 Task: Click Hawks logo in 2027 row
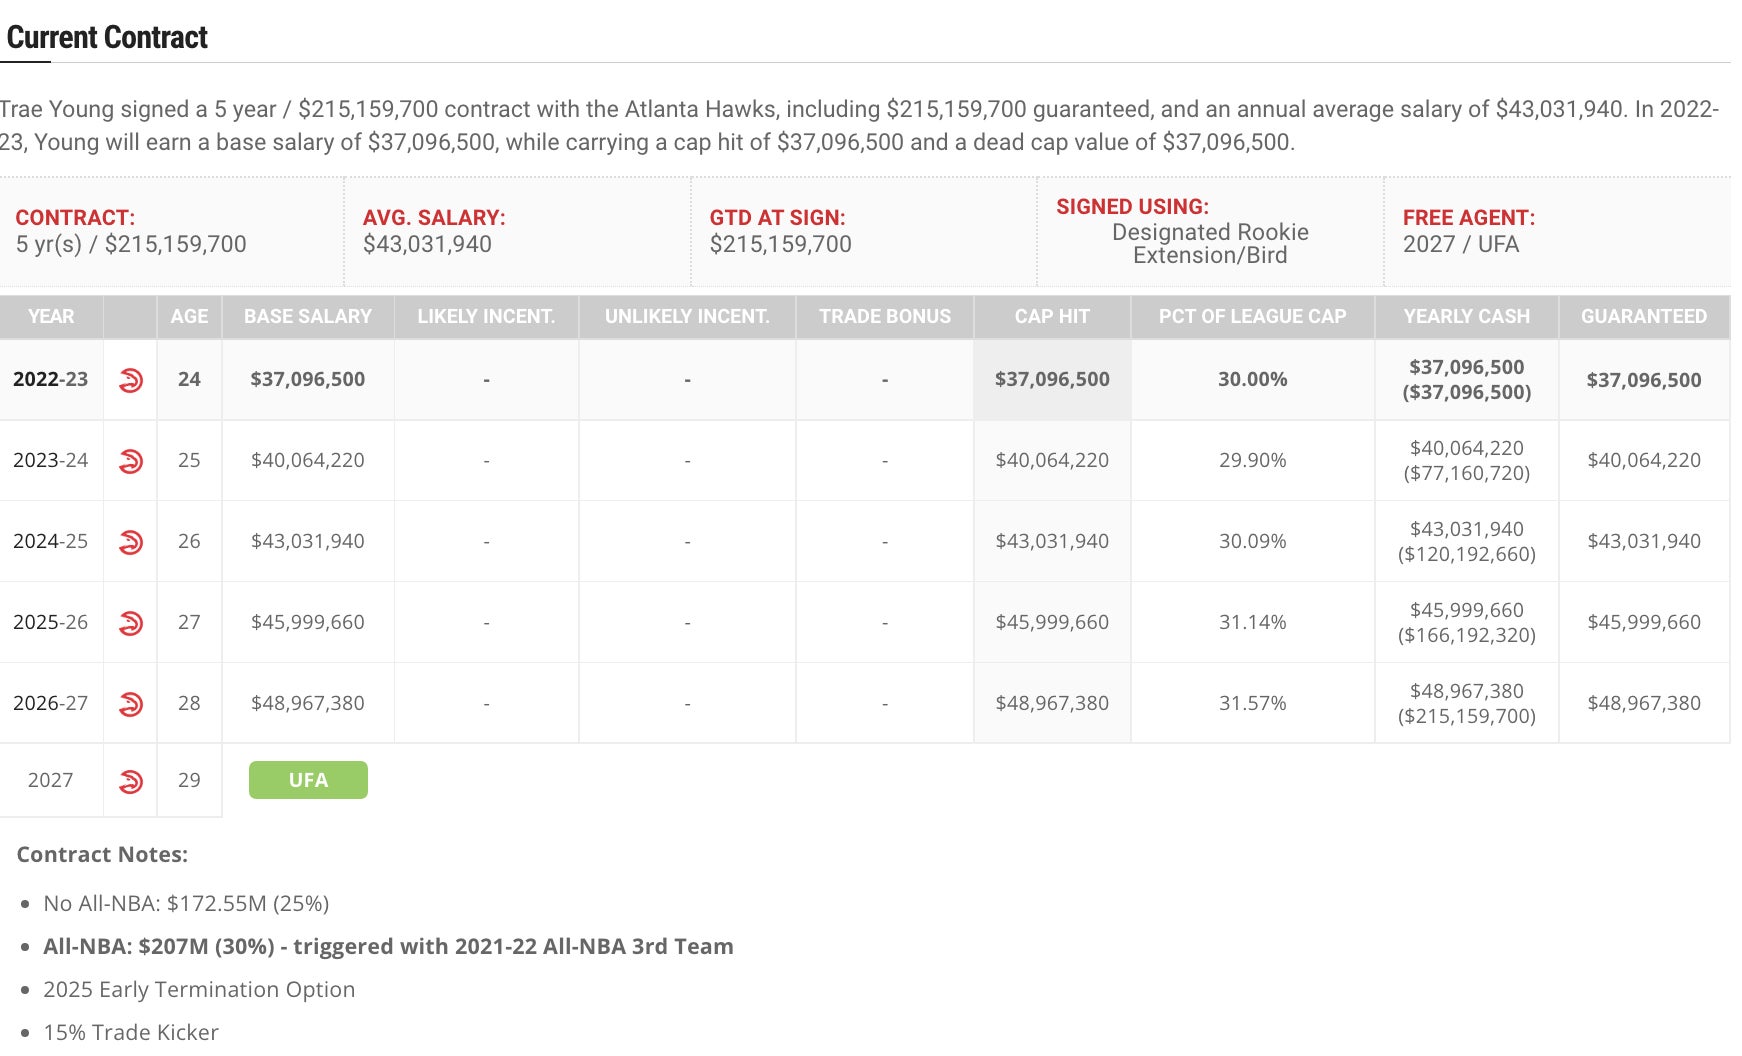tap(130, 781)
